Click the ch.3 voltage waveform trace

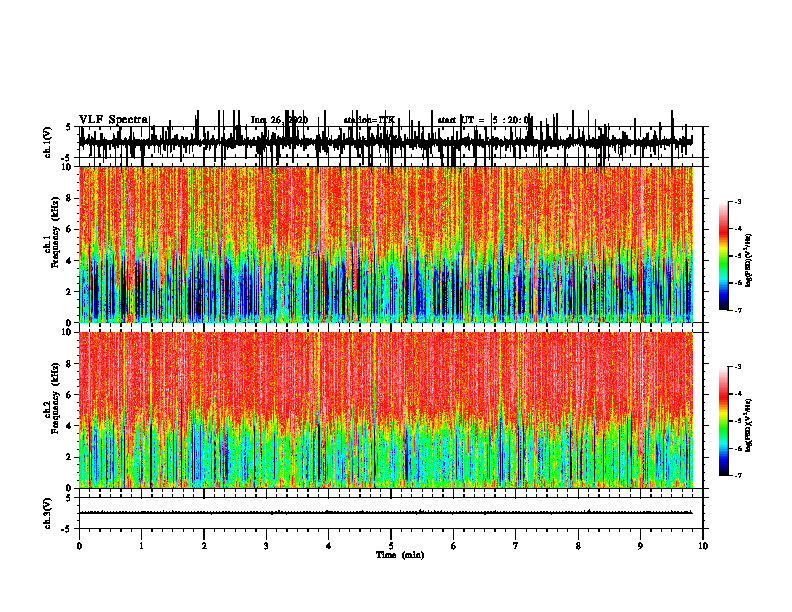(385, 513)
